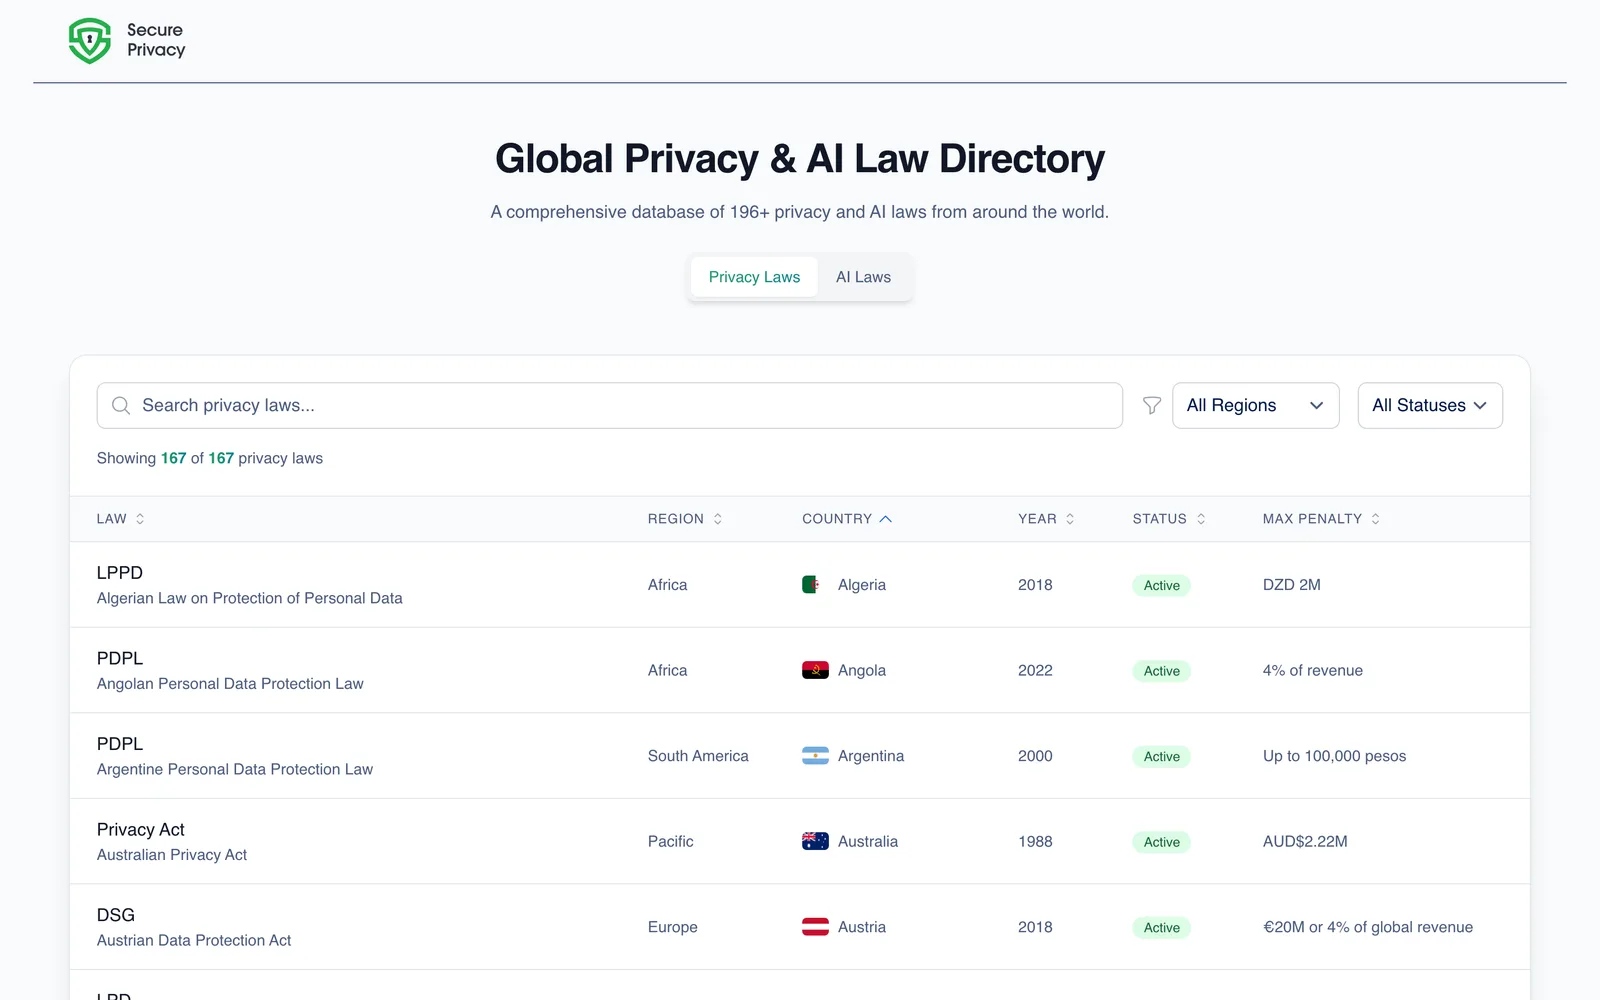Click the Secure Privacy shield logo

point(90,41)
